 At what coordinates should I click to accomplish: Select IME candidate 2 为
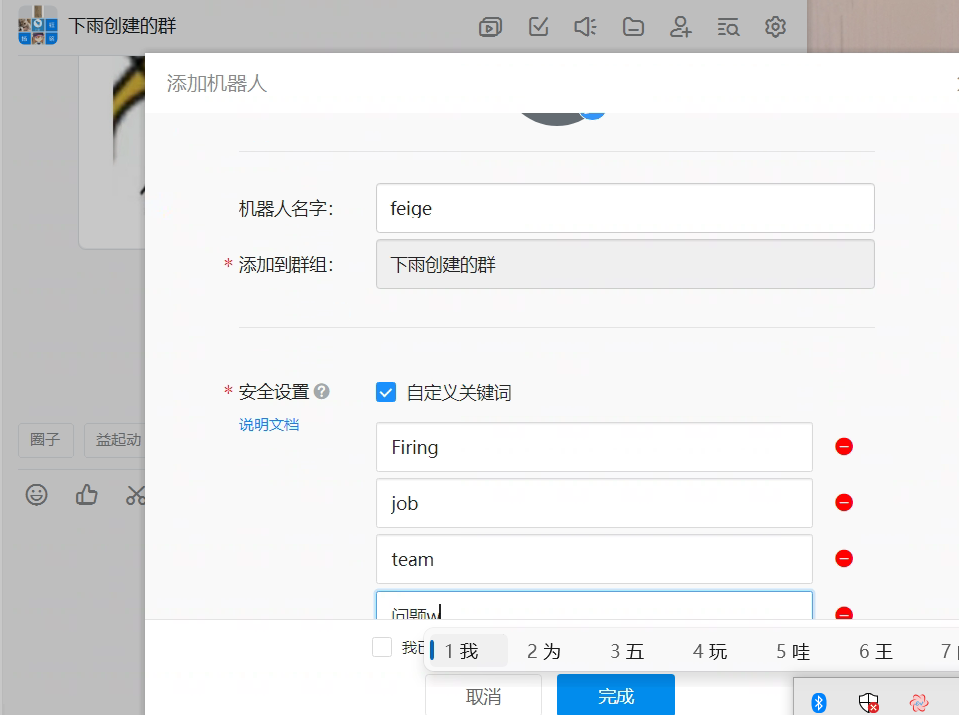[544, 651]
